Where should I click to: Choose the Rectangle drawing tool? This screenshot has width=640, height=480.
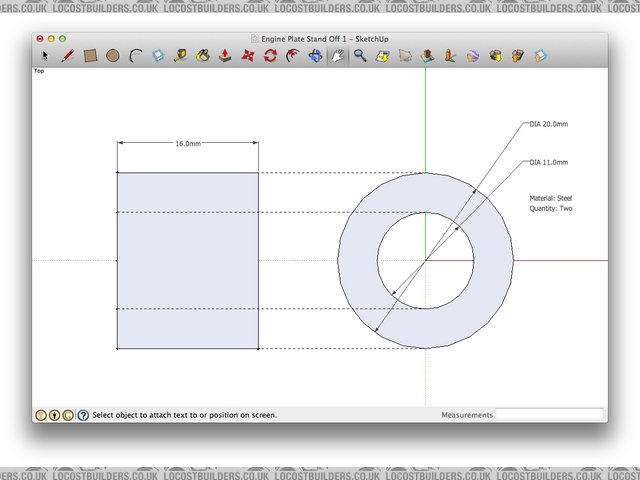[90, 56]
